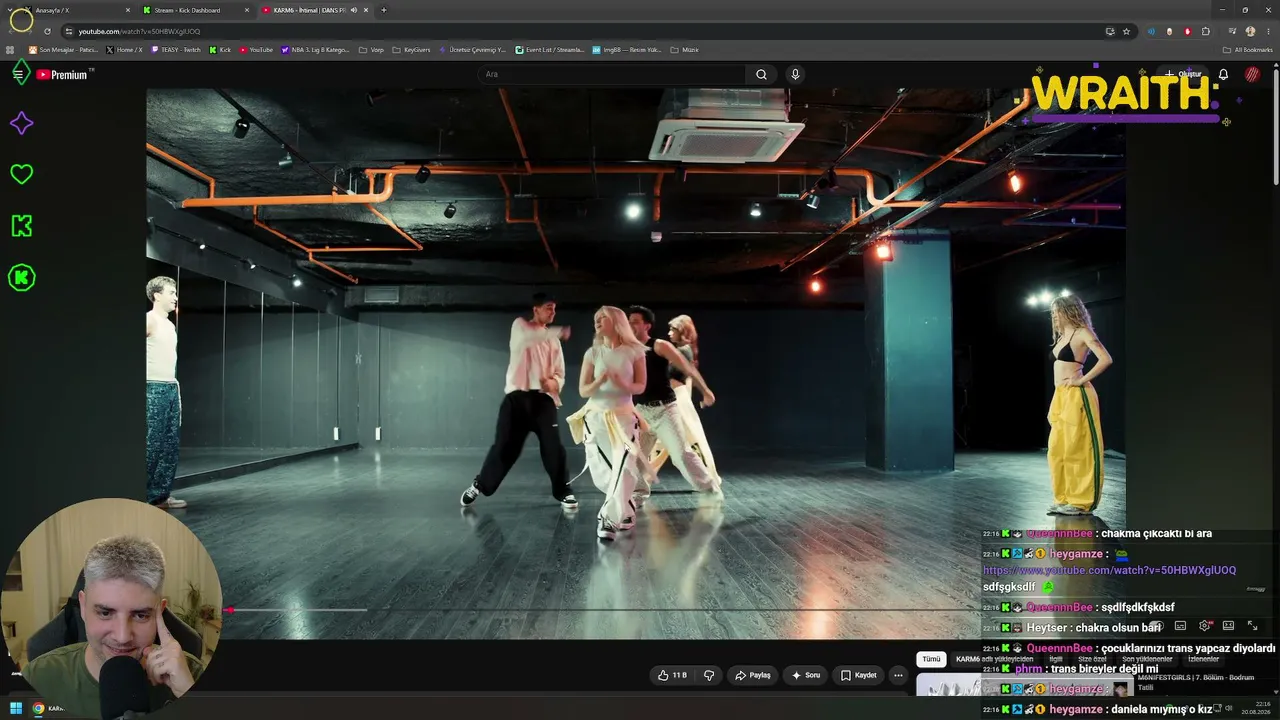Open the YouTube guide hamburger menu
Viewport: 1280px width, 720px height.
18,74
